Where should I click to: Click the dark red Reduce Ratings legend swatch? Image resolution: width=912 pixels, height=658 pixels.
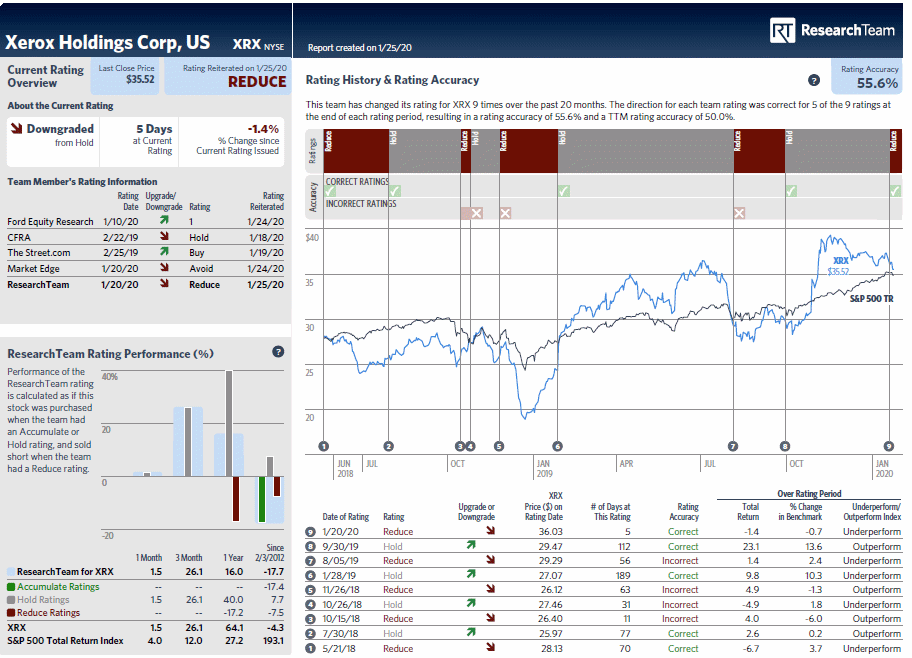(x=11, y=613)
